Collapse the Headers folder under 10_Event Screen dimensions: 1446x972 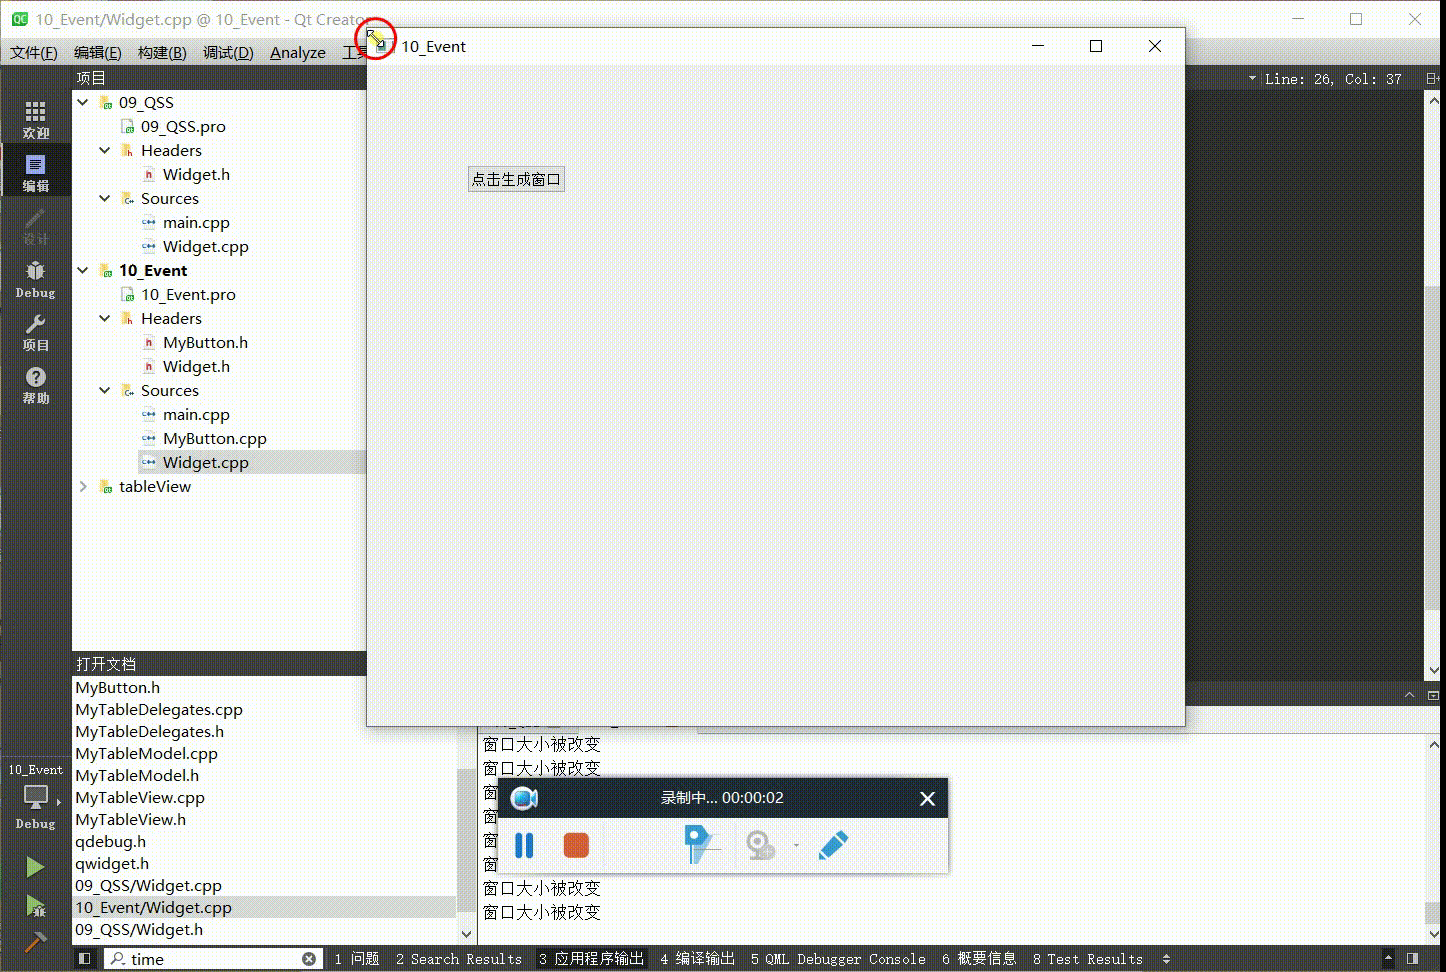[x=105, y=318]
